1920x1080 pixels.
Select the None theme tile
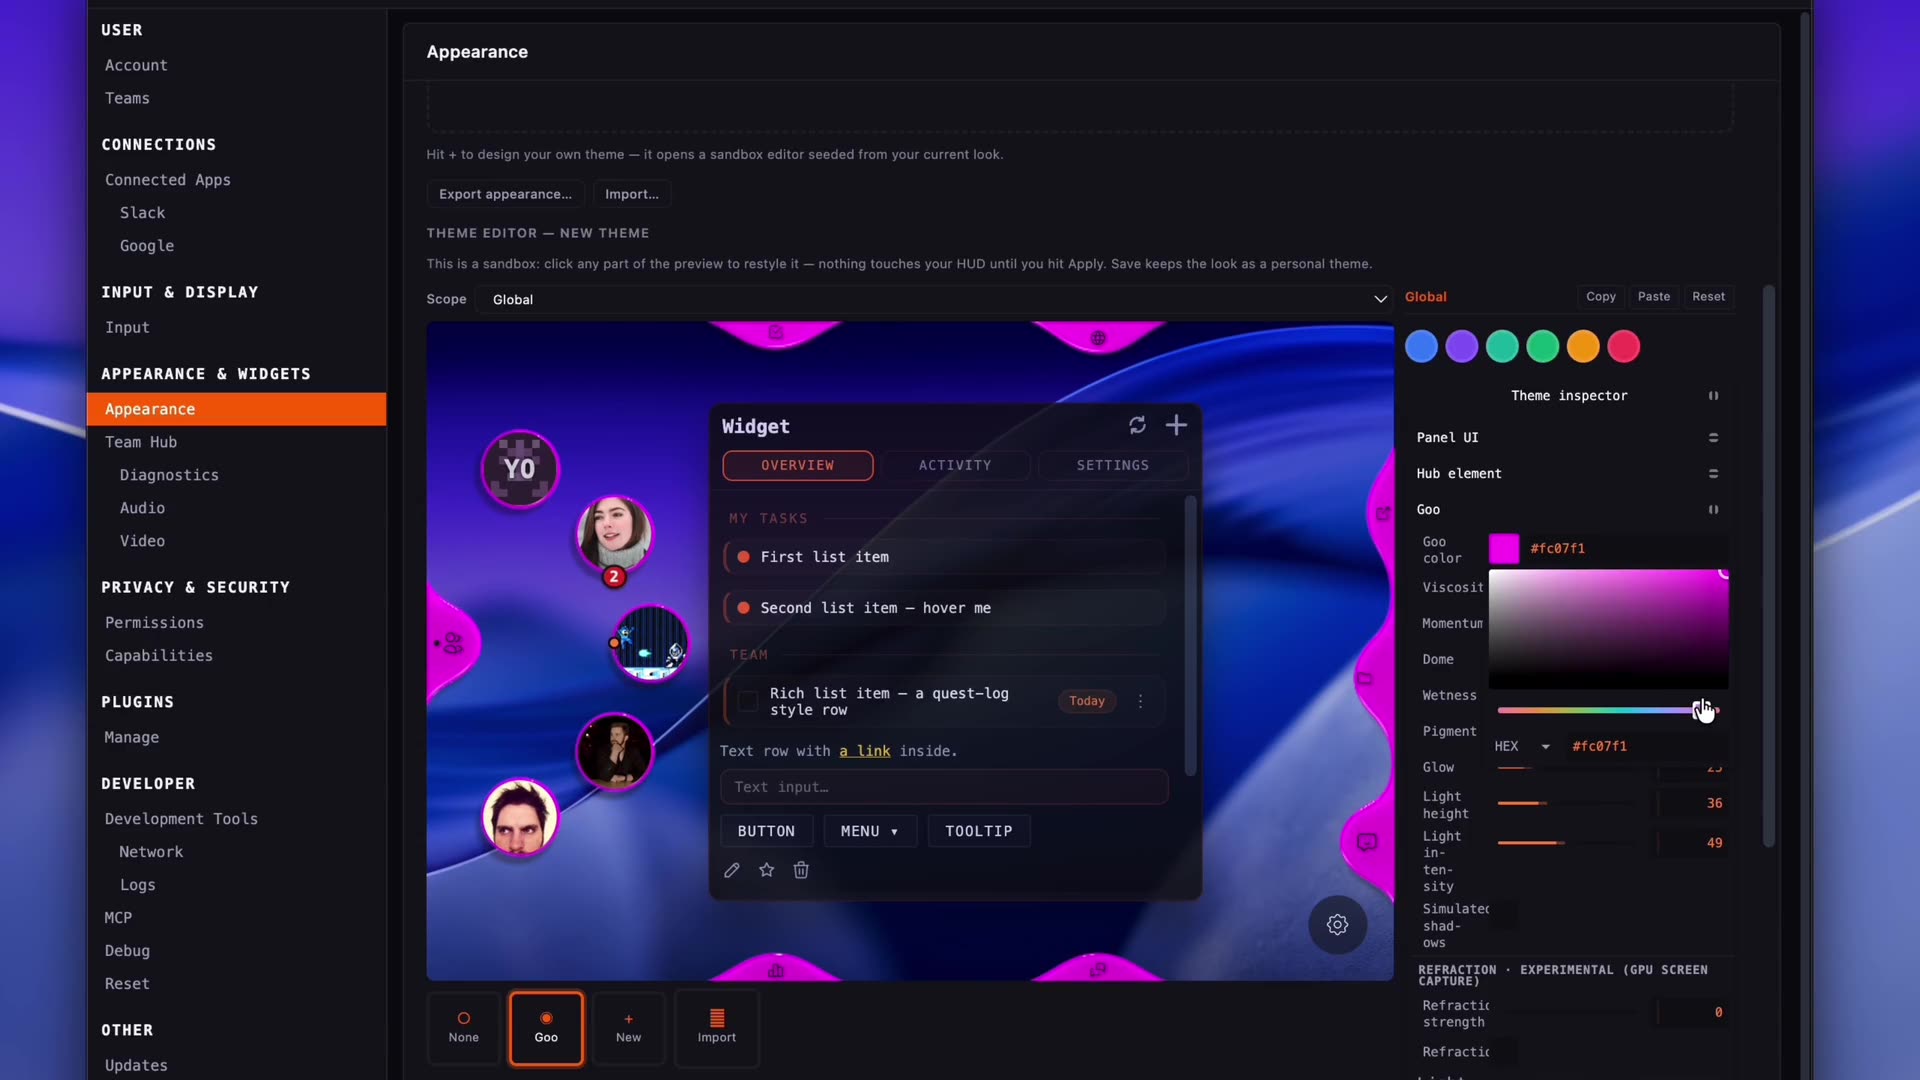pyautogui.click(x=464, y=1028)
